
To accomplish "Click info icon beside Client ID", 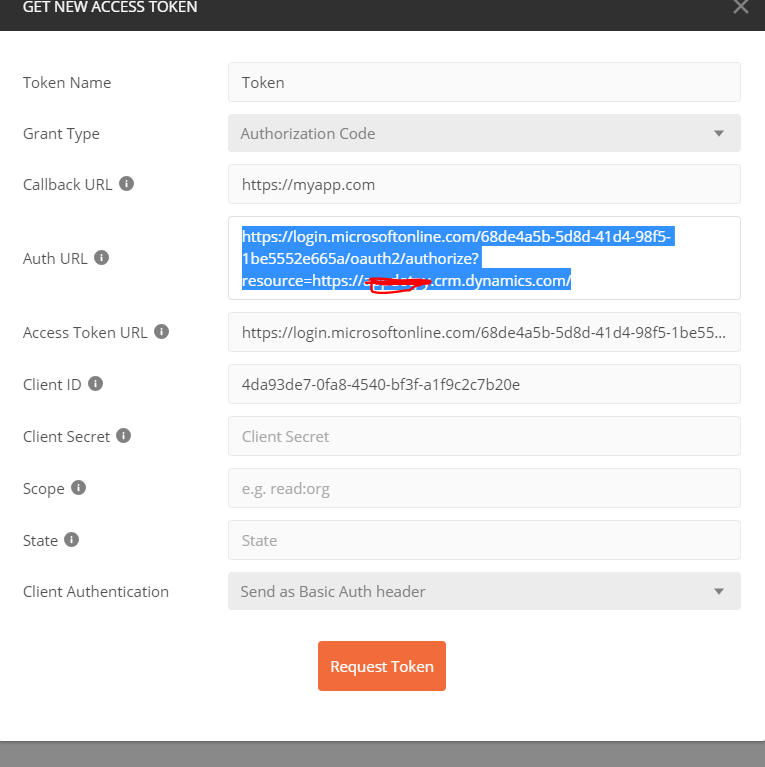I will pyautogui.click(x=95, y=384).
